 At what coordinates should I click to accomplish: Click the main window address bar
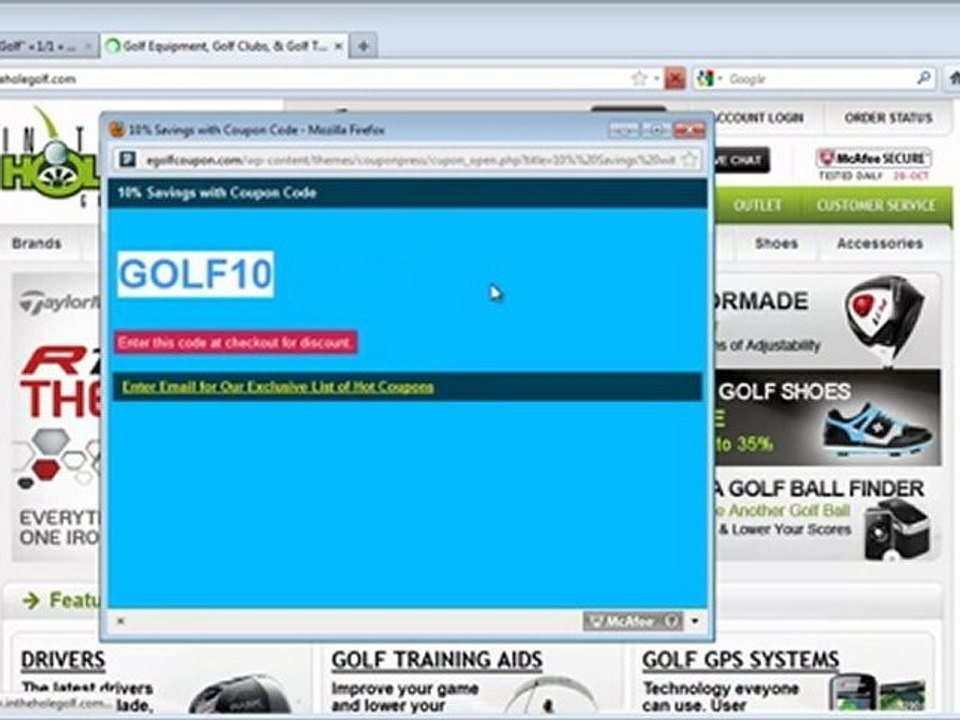point(312,78)
